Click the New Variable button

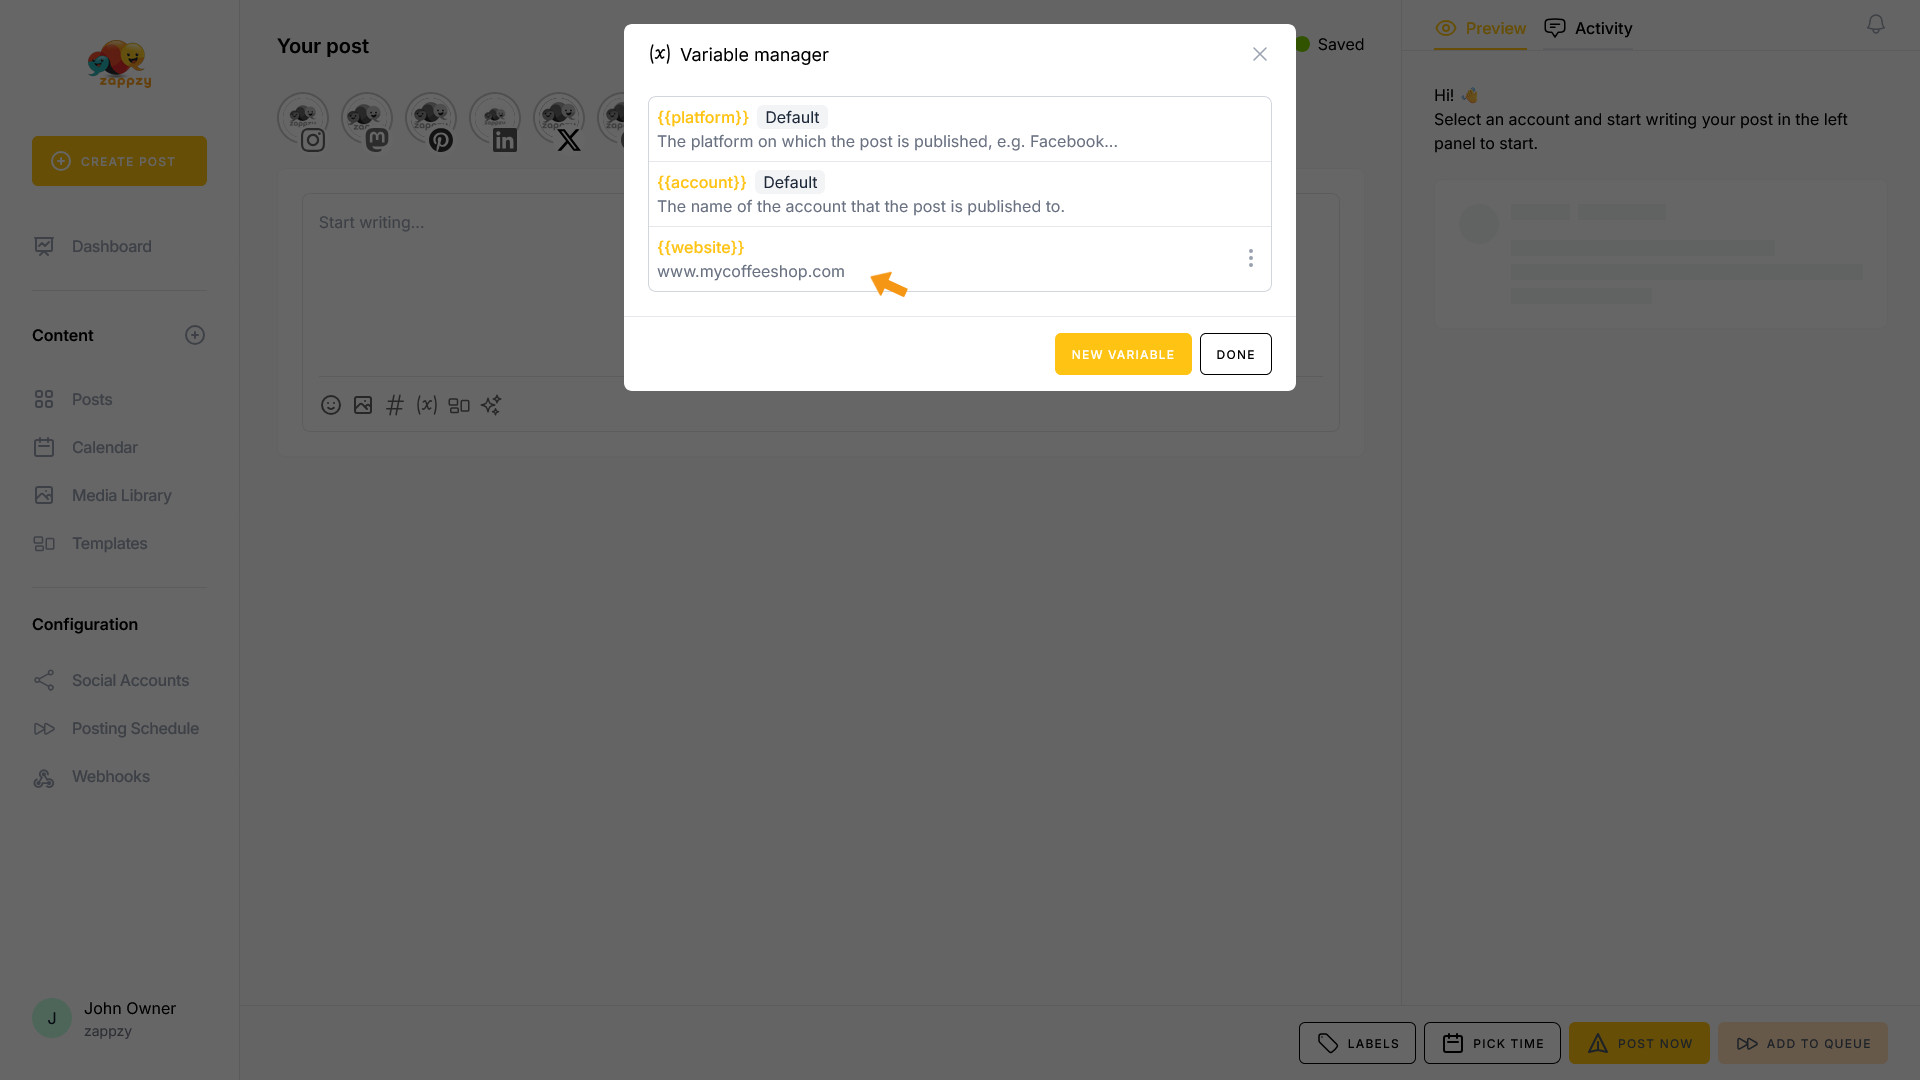click(x=1123, y=354)
